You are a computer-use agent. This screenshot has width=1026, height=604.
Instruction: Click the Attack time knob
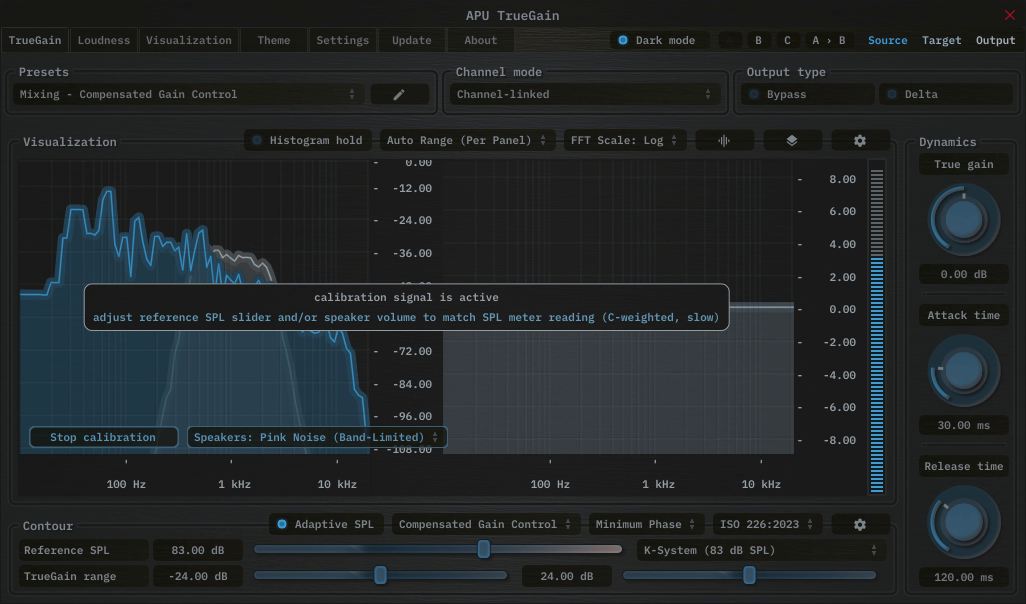[964, 370]
